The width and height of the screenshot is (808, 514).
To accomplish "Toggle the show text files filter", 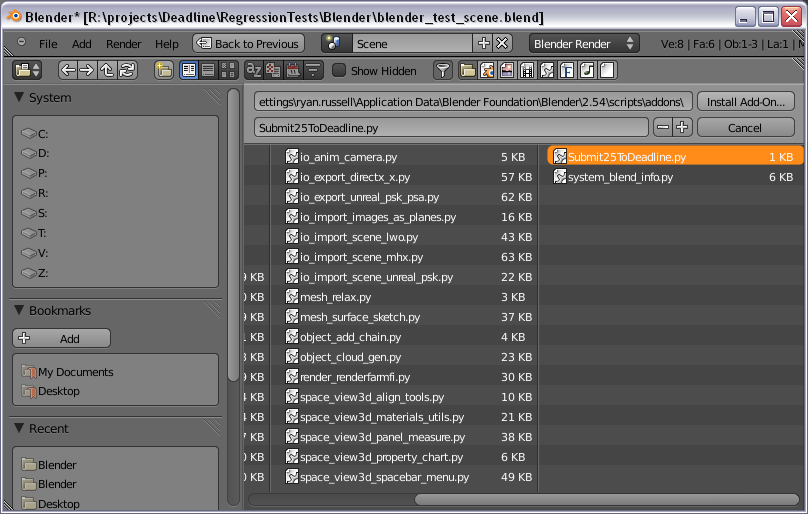I will coord(608,70).
